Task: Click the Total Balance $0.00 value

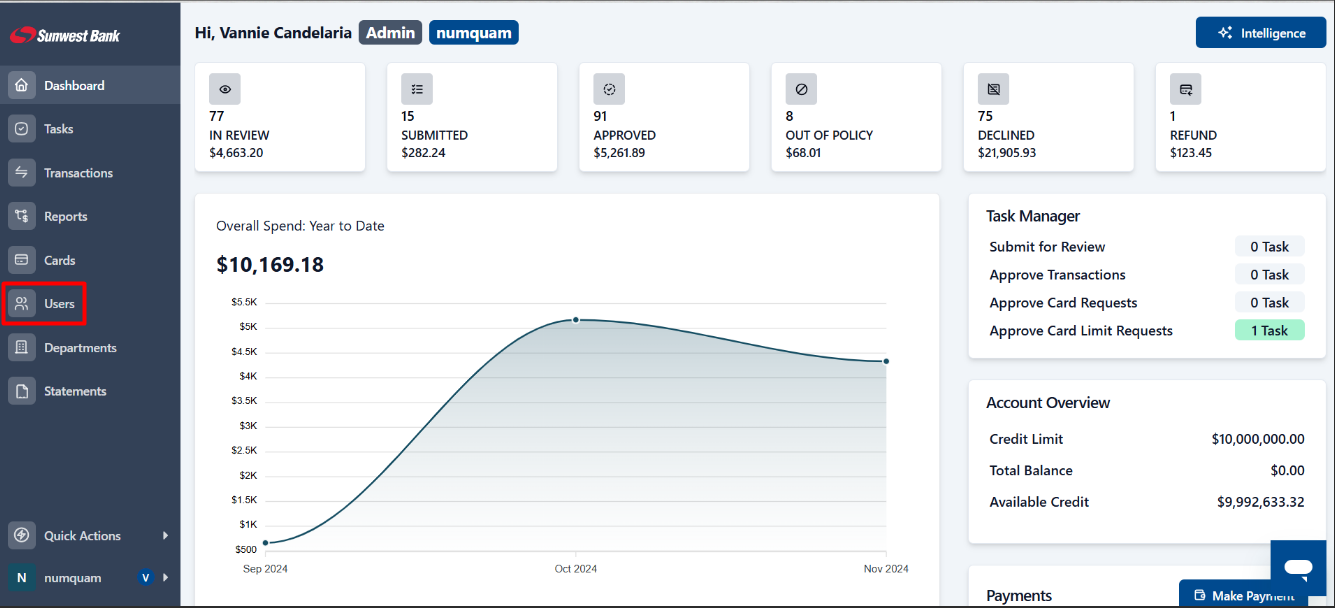Action: pos(1288,470)
